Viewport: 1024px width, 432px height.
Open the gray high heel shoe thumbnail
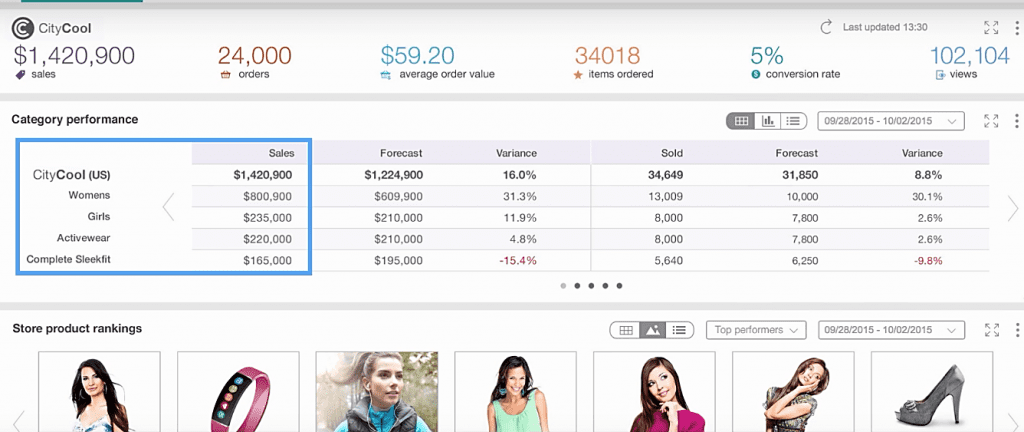pyautogui.click(x=932, y=392)
